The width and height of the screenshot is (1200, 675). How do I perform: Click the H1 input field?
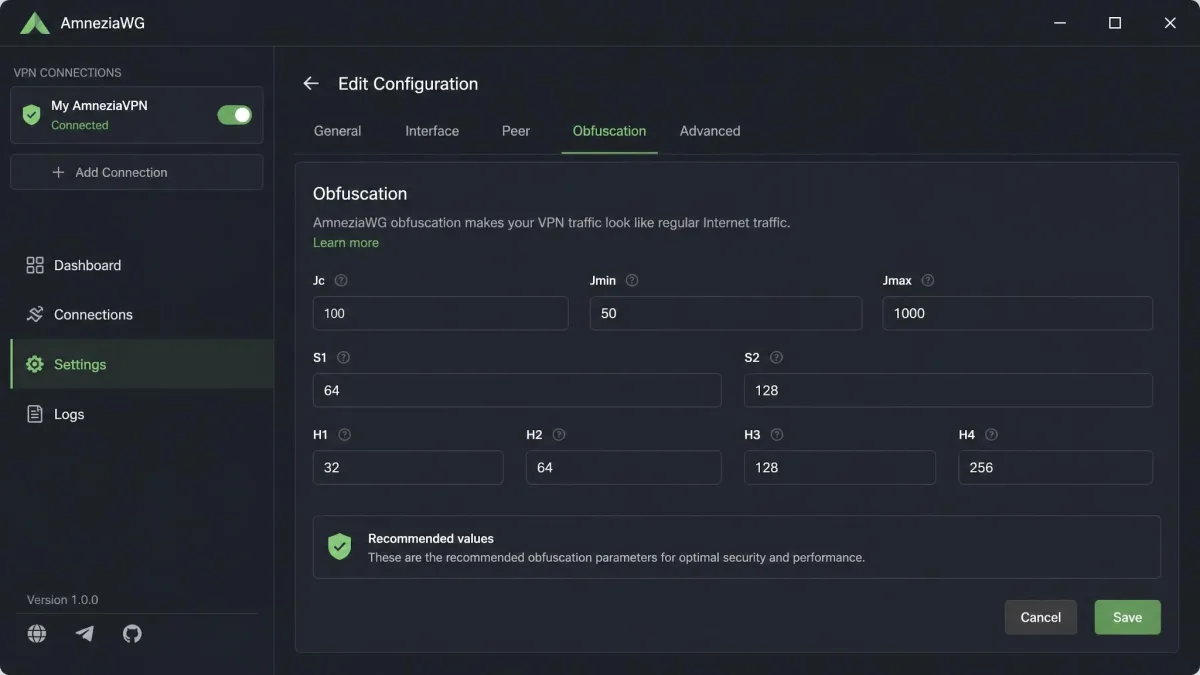click(x=408, y=467)
